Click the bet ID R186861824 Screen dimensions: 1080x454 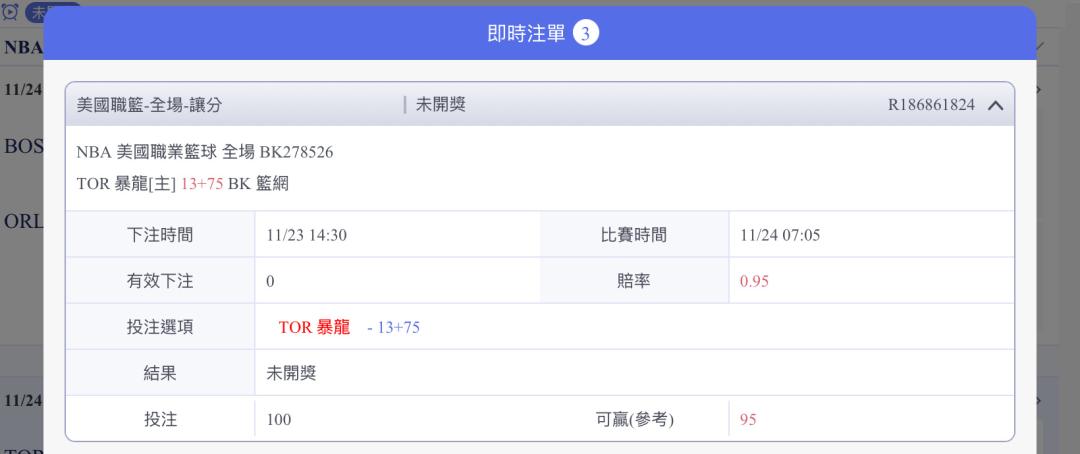click(x=931, y=105)
